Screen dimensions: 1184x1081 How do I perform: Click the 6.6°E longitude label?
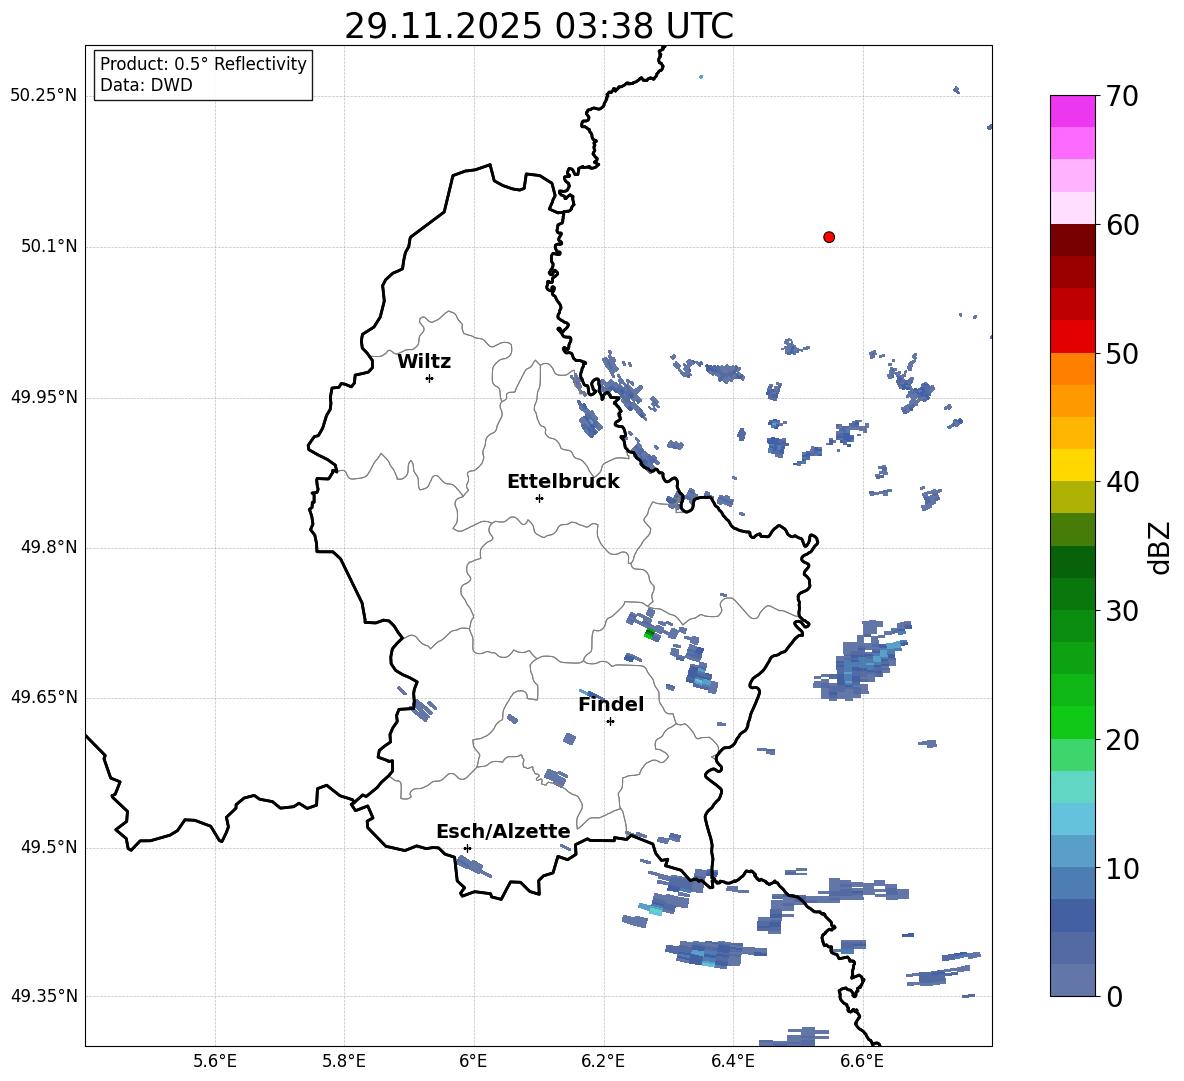(862, 1062)
